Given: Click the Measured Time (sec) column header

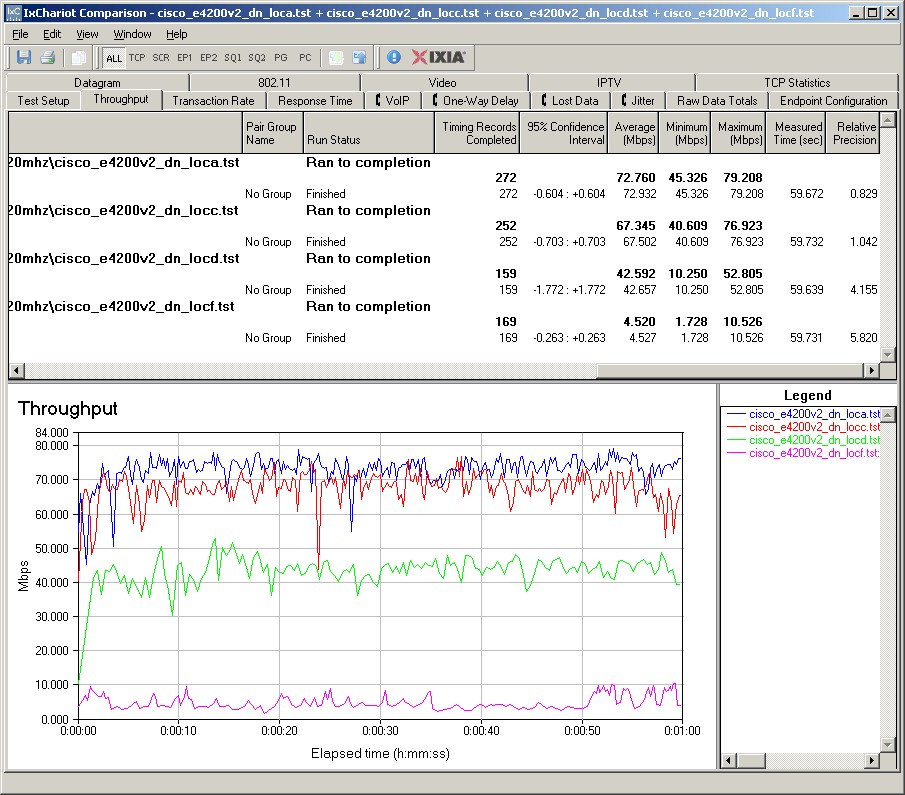Looking at the screenshot, I should point(796,133).
